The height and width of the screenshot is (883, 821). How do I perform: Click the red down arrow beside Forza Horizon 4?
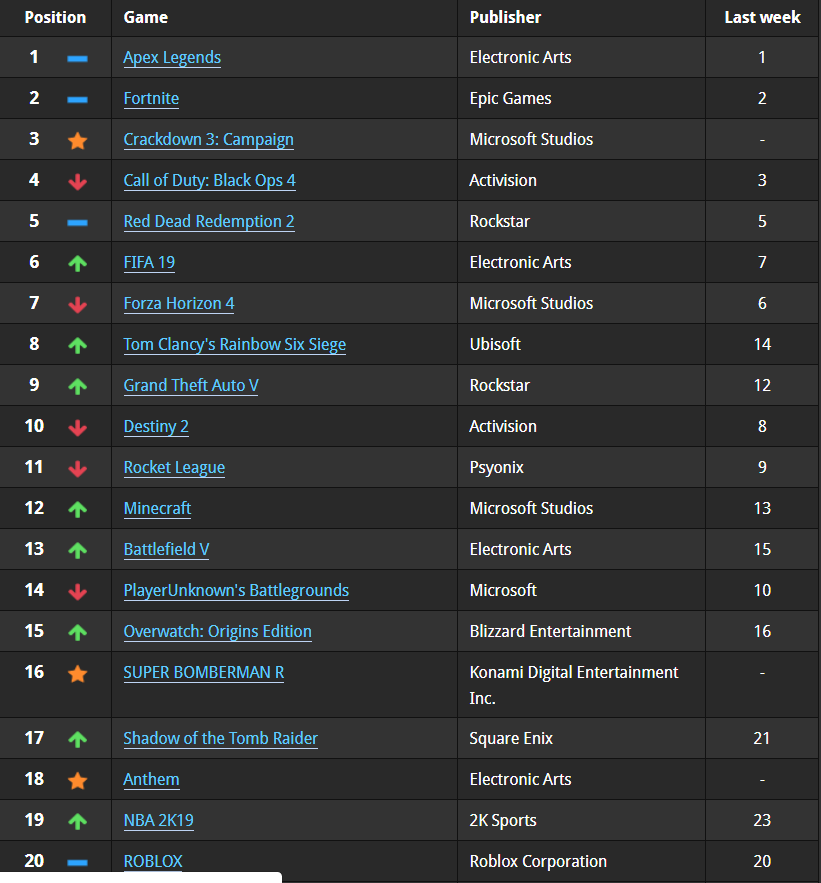click(x=77, y=304)
